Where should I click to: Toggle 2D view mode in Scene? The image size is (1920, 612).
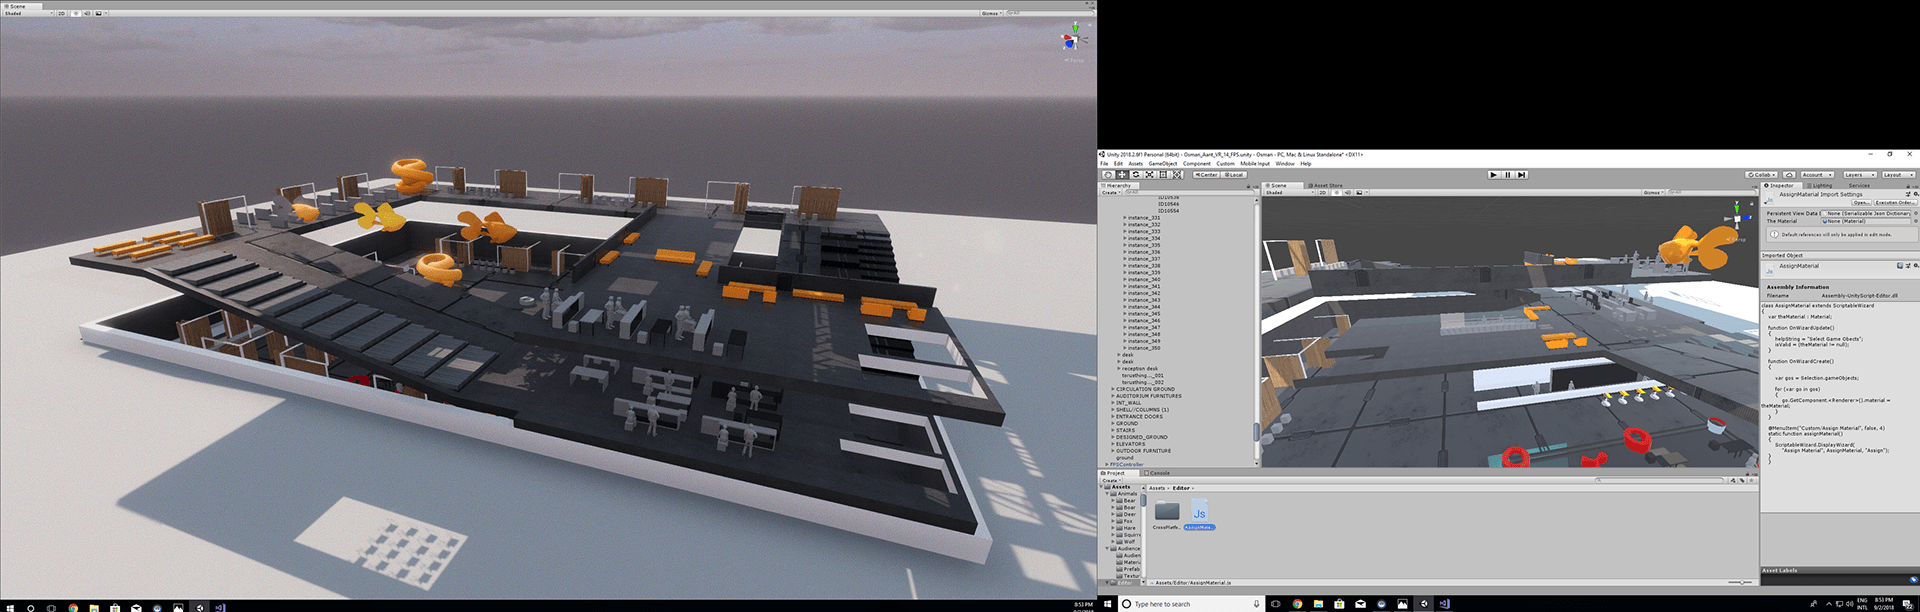1322,193
